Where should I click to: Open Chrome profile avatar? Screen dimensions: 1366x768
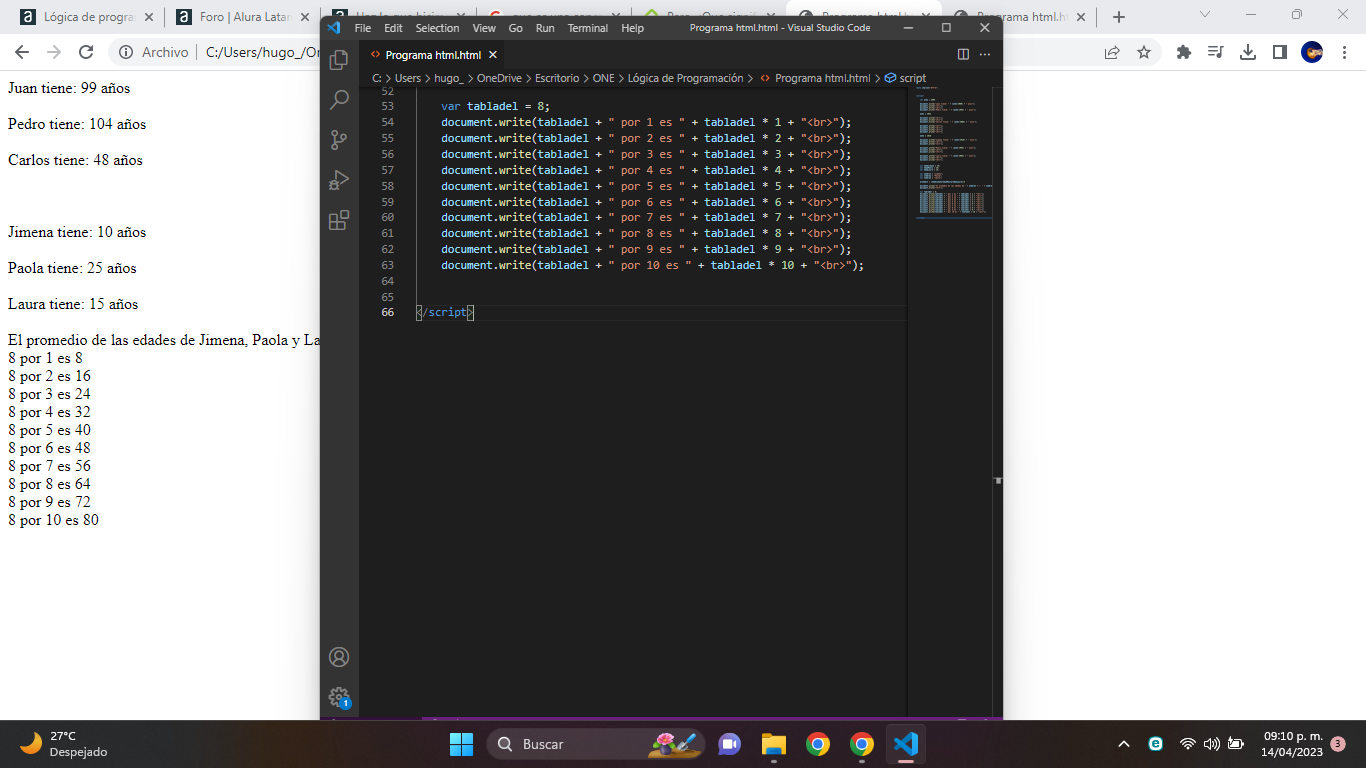click(1312, 52)
